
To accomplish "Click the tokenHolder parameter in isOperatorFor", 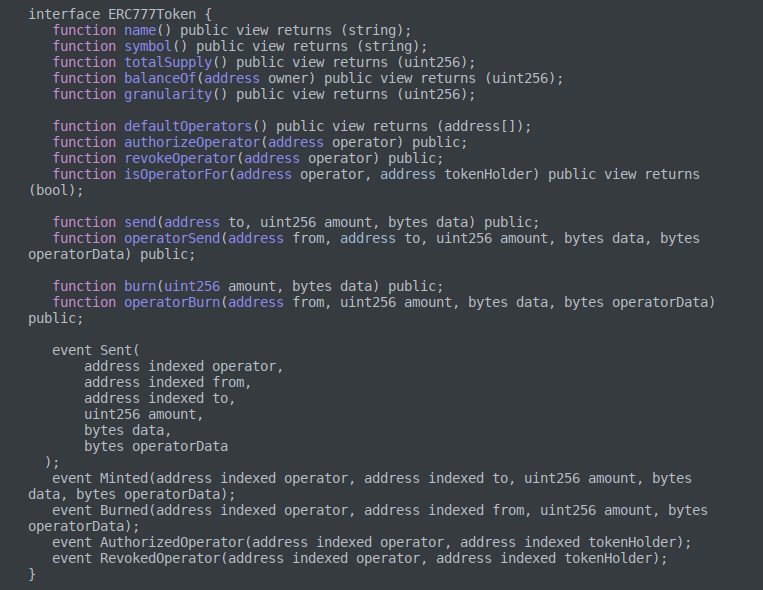I will click(494, 175).
